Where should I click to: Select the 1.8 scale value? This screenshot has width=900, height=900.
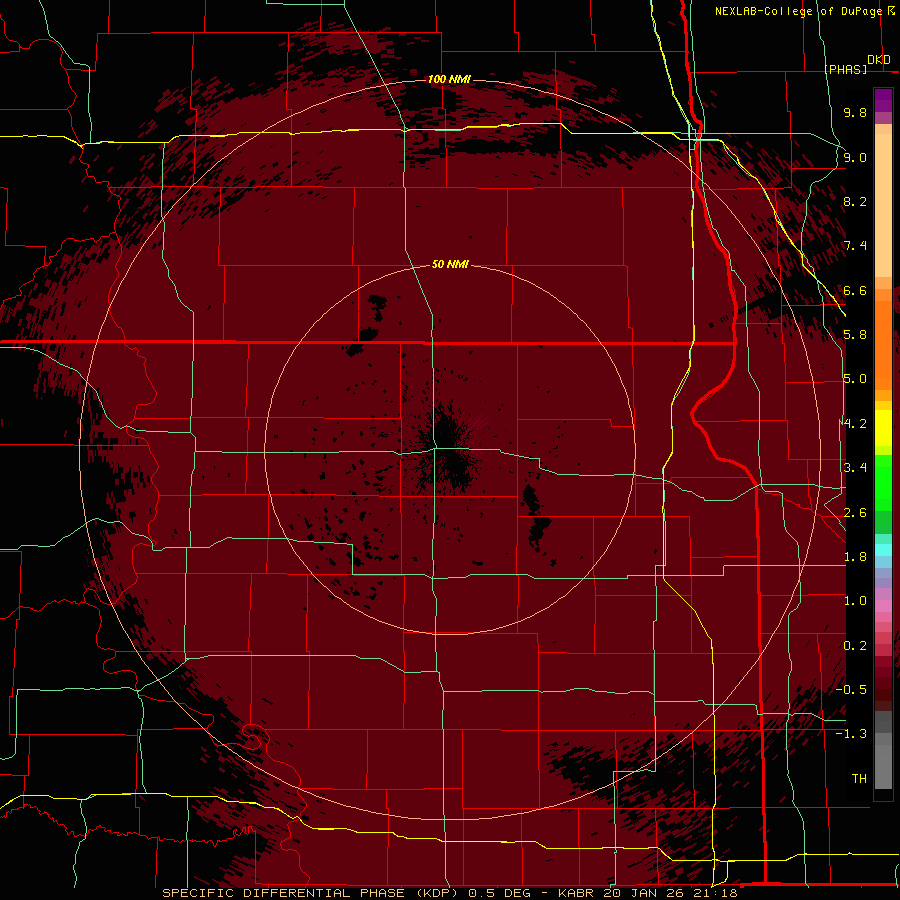pos(855,557)
